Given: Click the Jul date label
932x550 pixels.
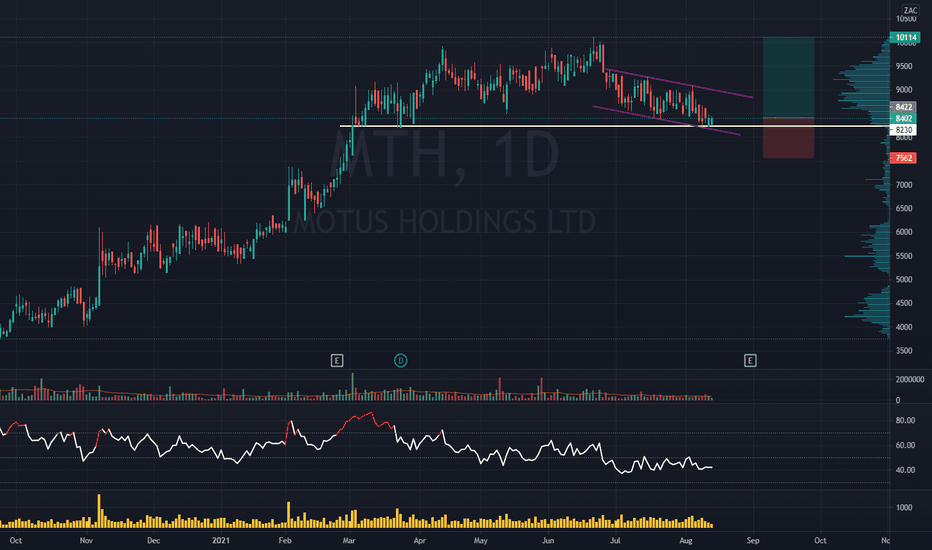Looking at the screenshot, I should point(615,540).
